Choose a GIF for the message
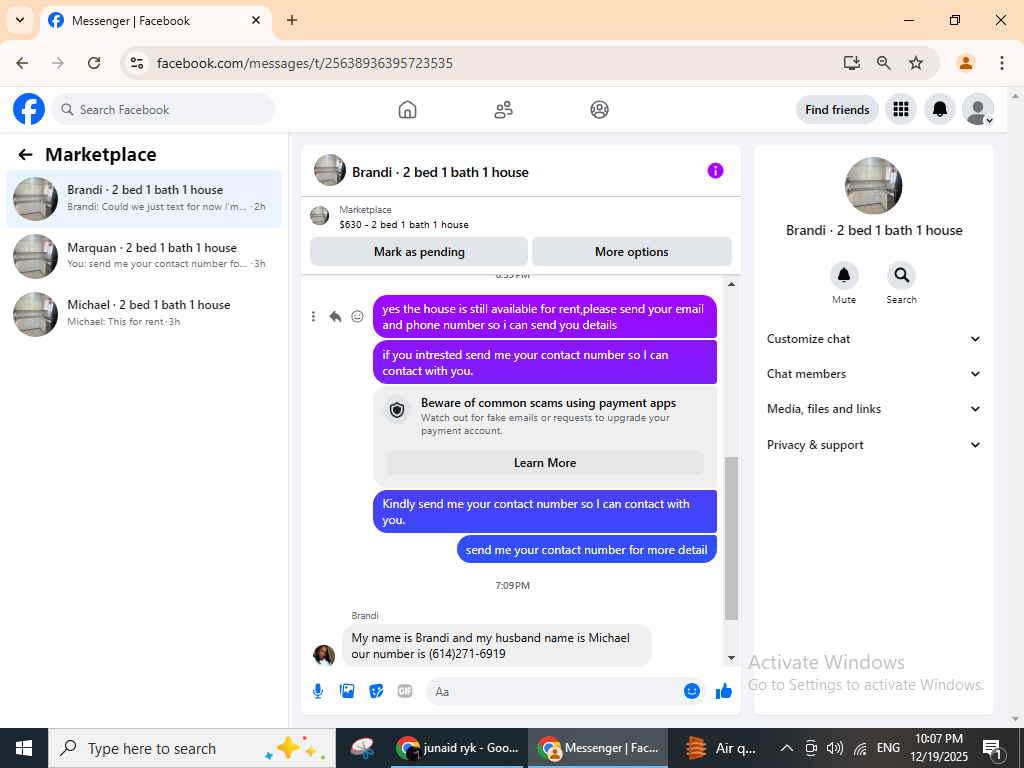This screenshot has width=1024, height=768. coord(405,691)
